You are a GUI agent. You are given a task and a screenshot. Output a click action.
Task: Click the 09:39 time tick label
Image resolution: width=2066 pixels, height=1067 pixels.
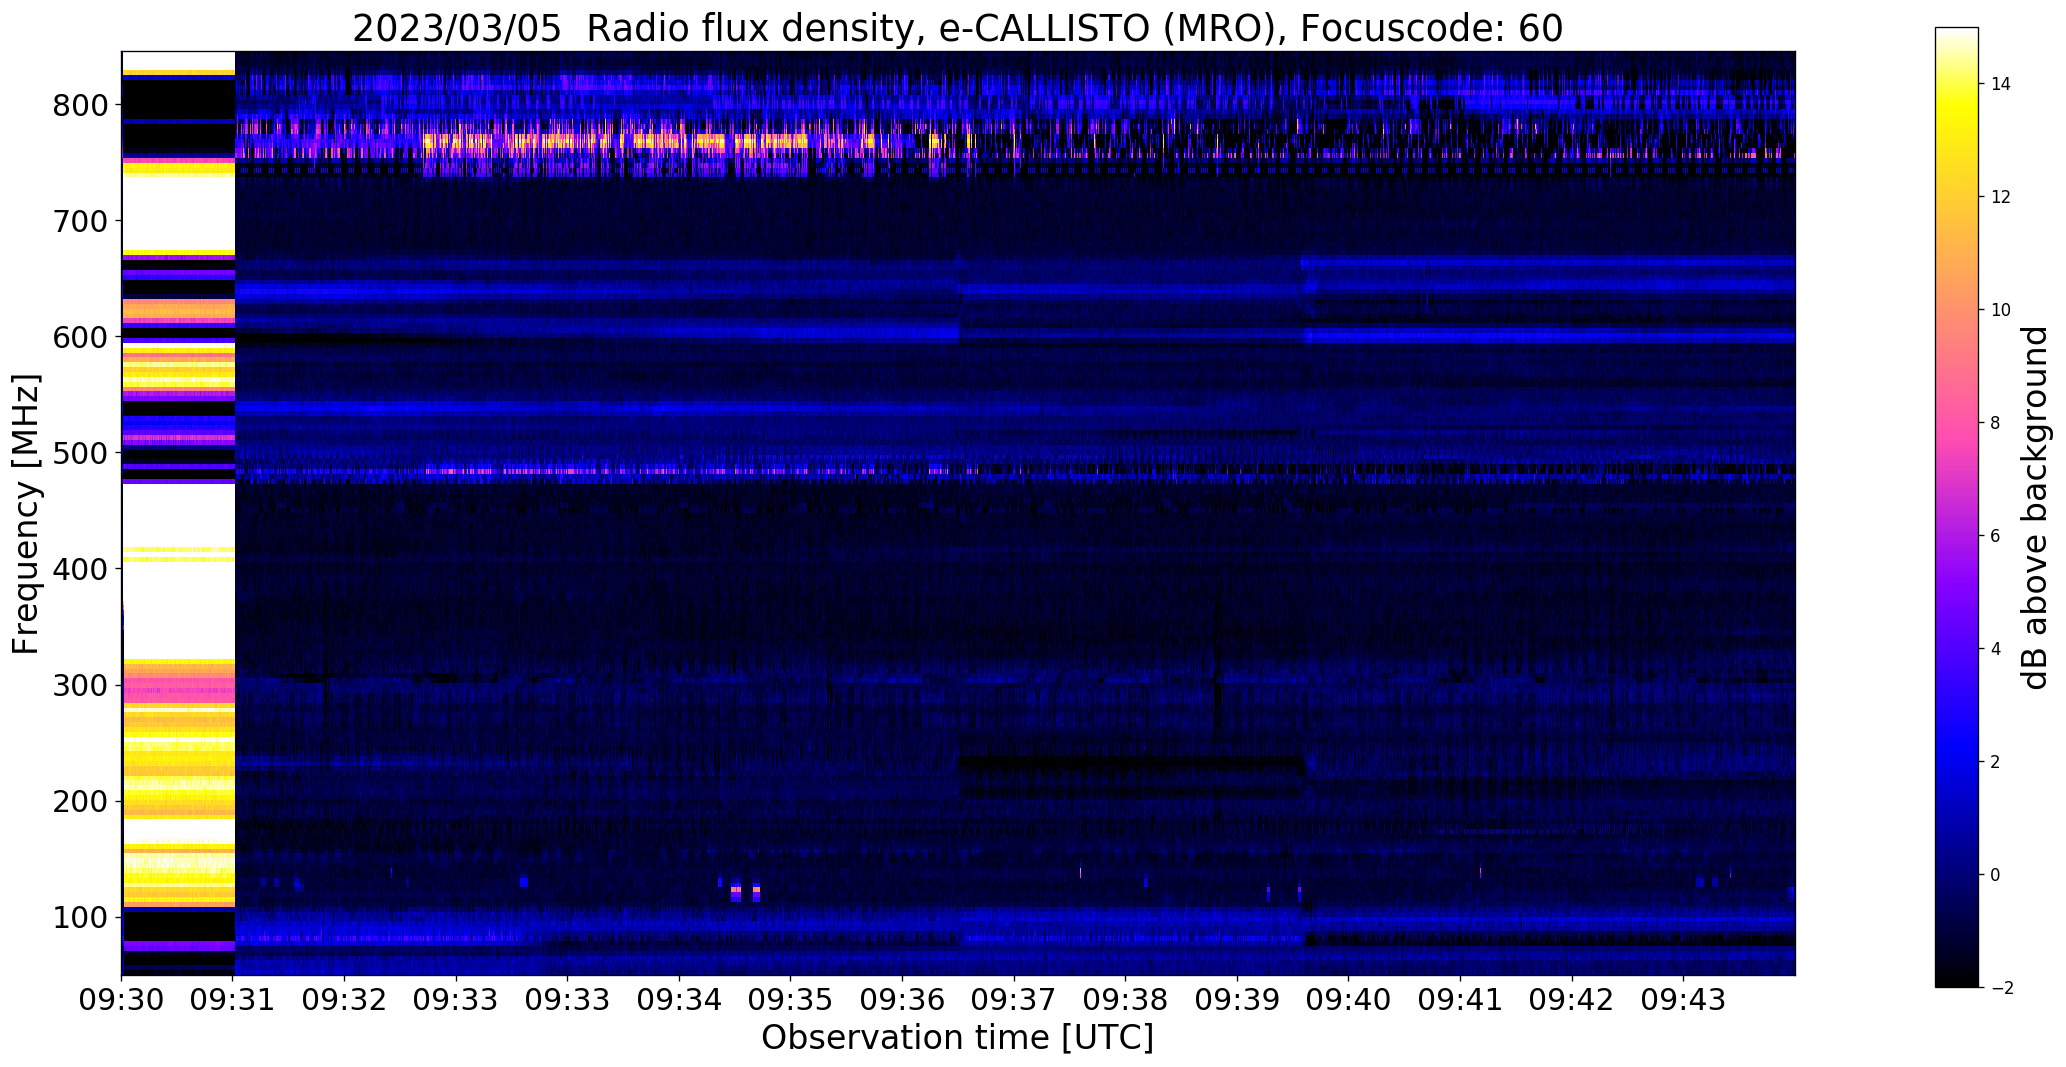[x=1238, y=1001]
